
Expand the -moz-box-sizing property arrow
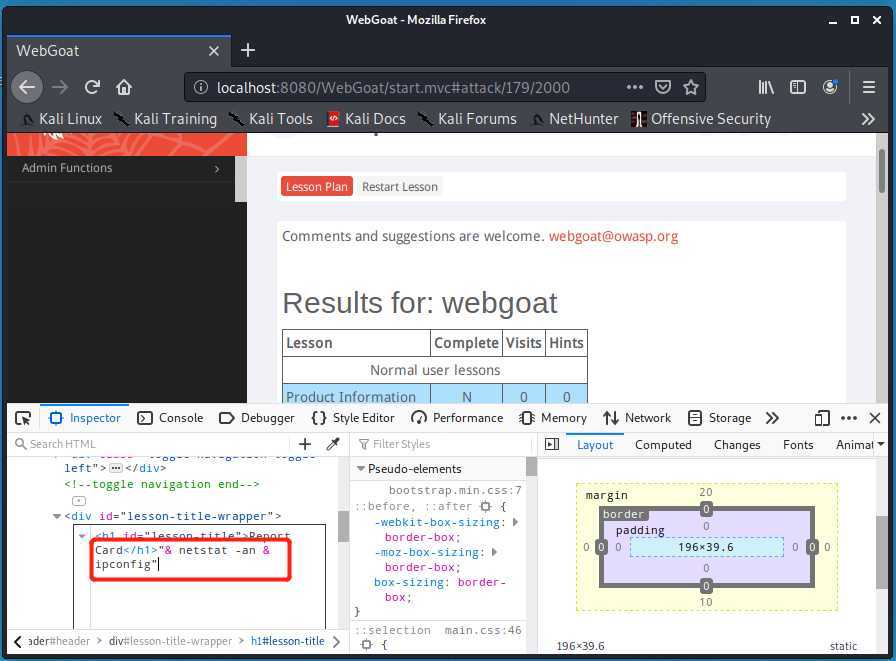pos(494,552)
